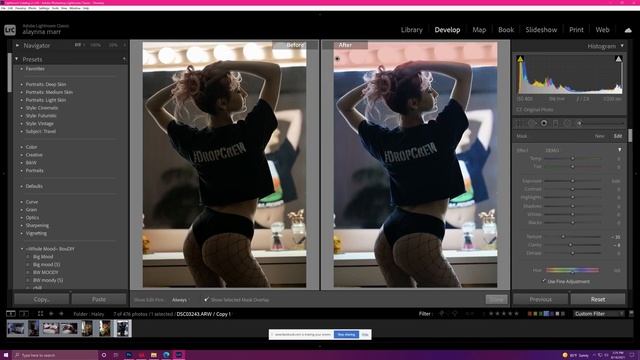This screenshot has width=640, height=360.
Task: Expand Style: Cinematic preset group
Action: tap(22, 108)
